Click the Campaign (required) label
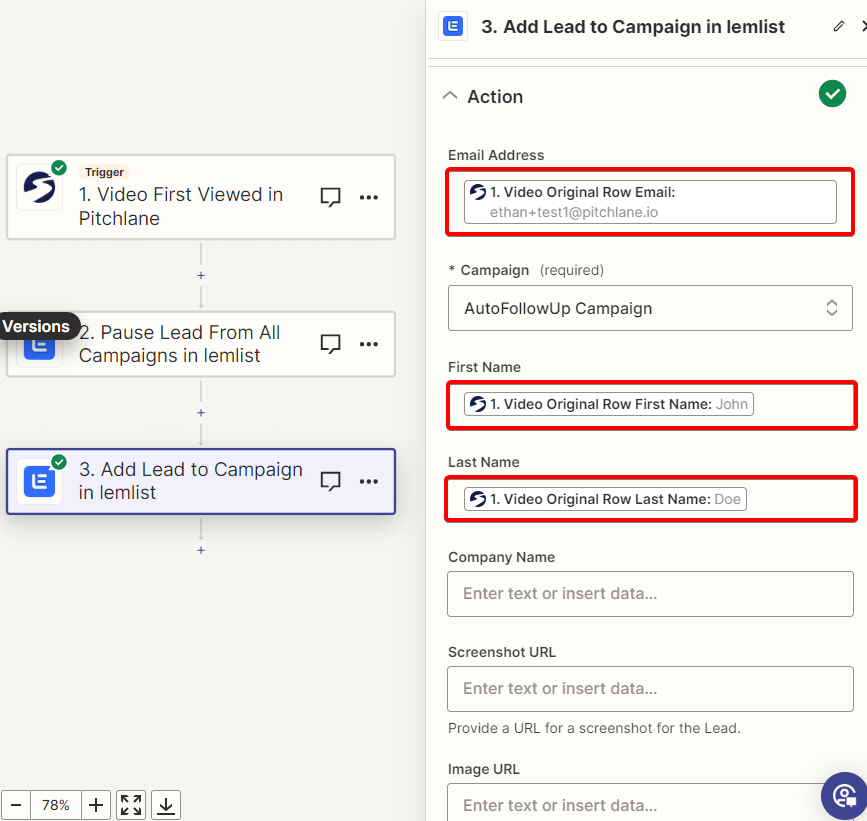867x821 pixels. click(x=526, y=270)
